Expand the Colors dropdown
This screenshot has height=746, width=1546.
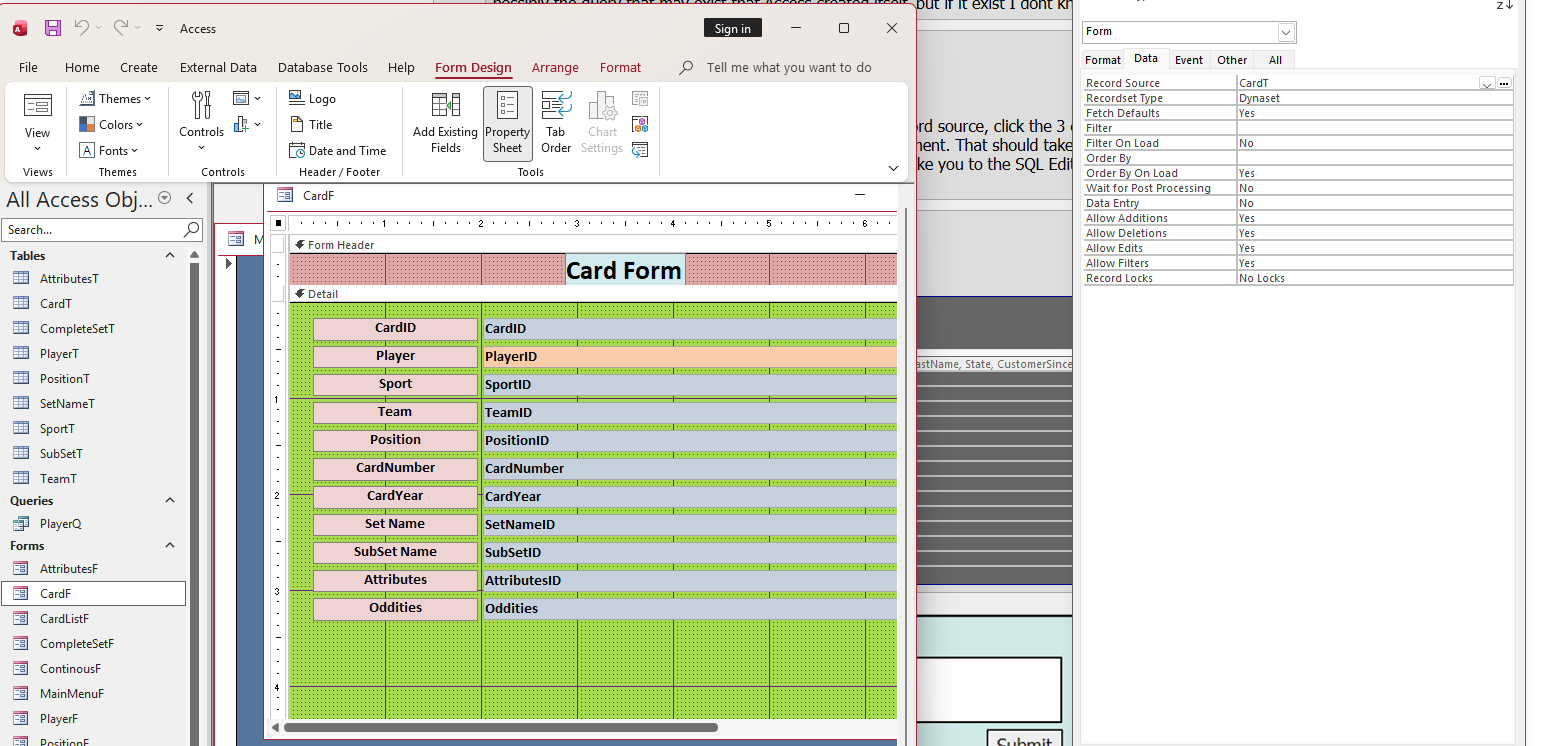coord(111,125)
